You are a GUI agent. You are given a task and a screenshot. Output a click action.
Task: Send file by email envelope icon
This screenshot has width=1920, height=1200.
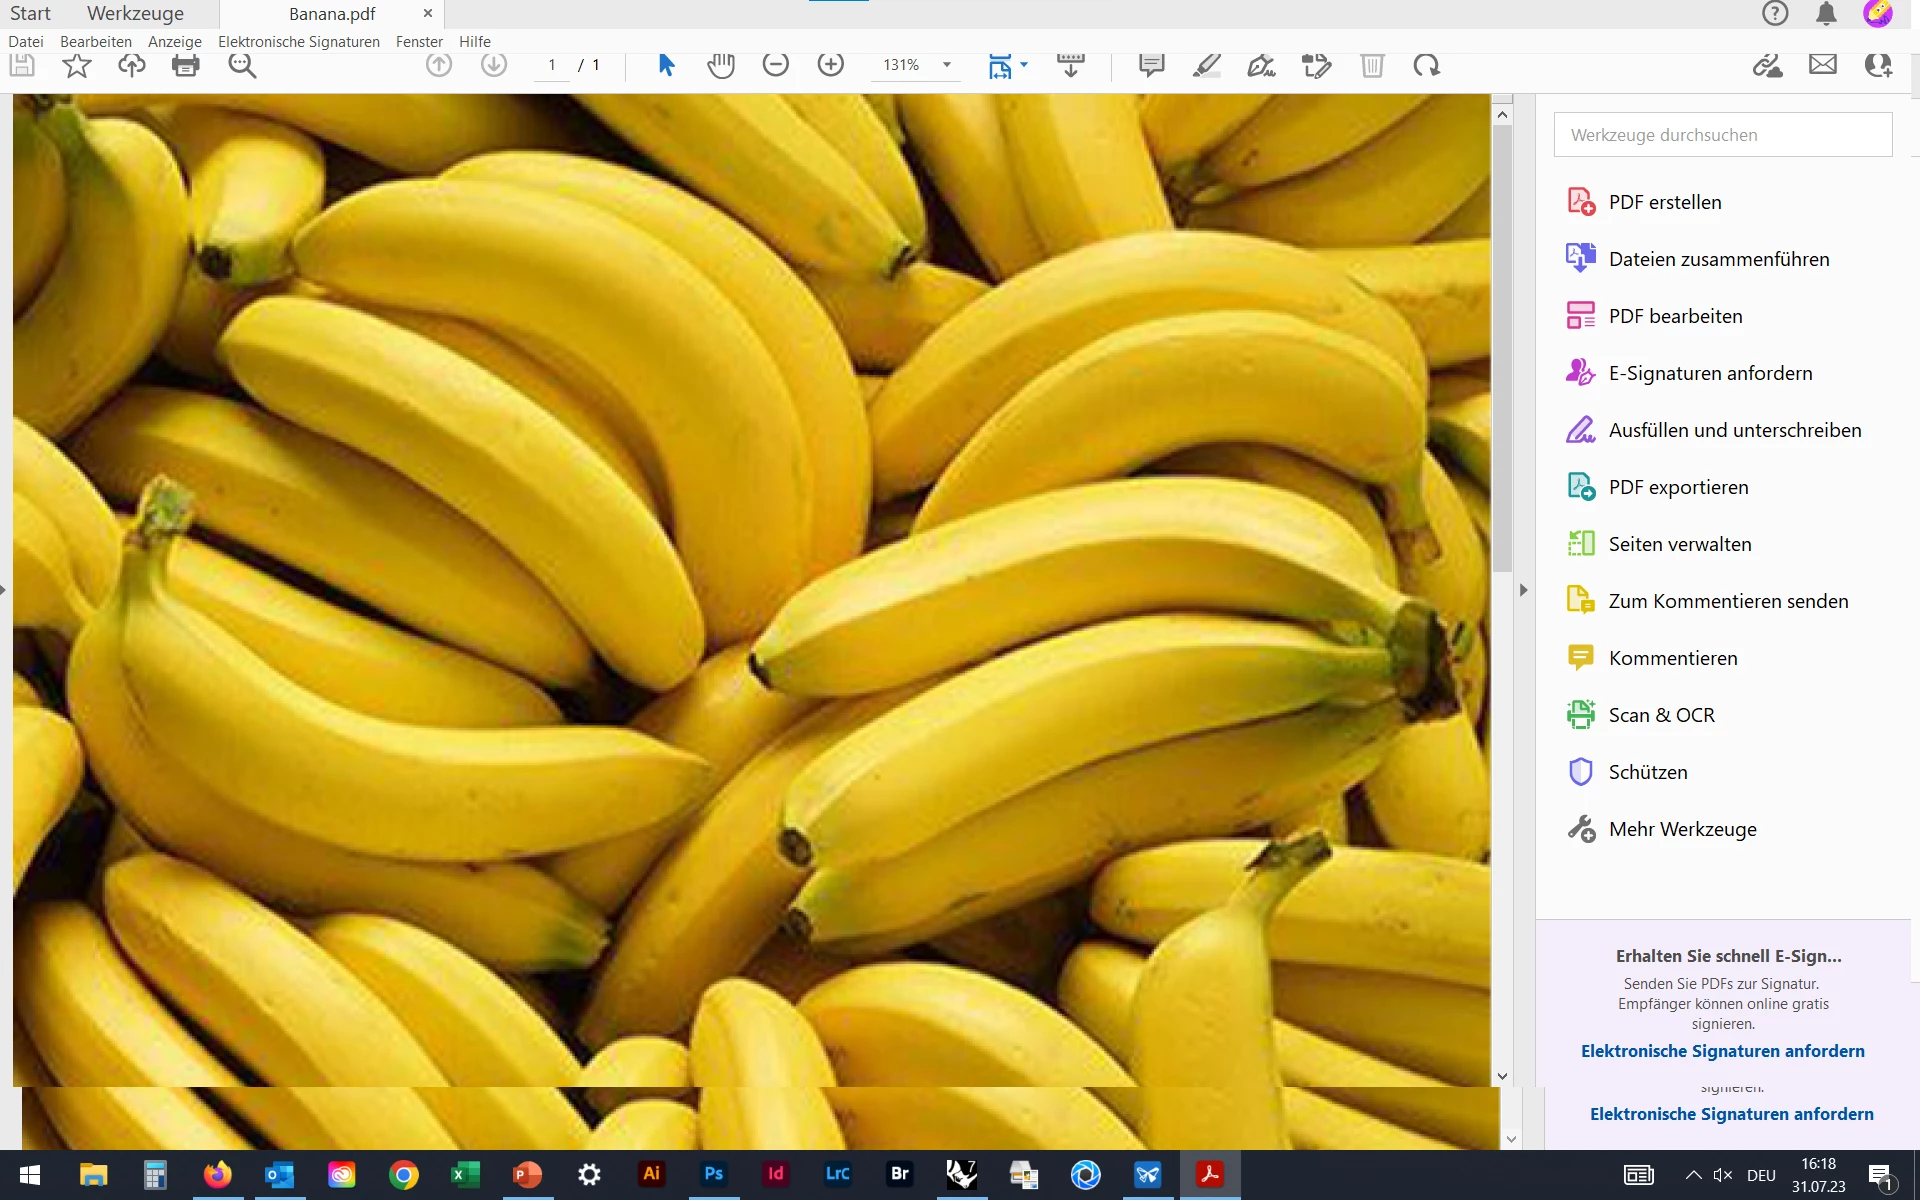[x=1822, y=65]
